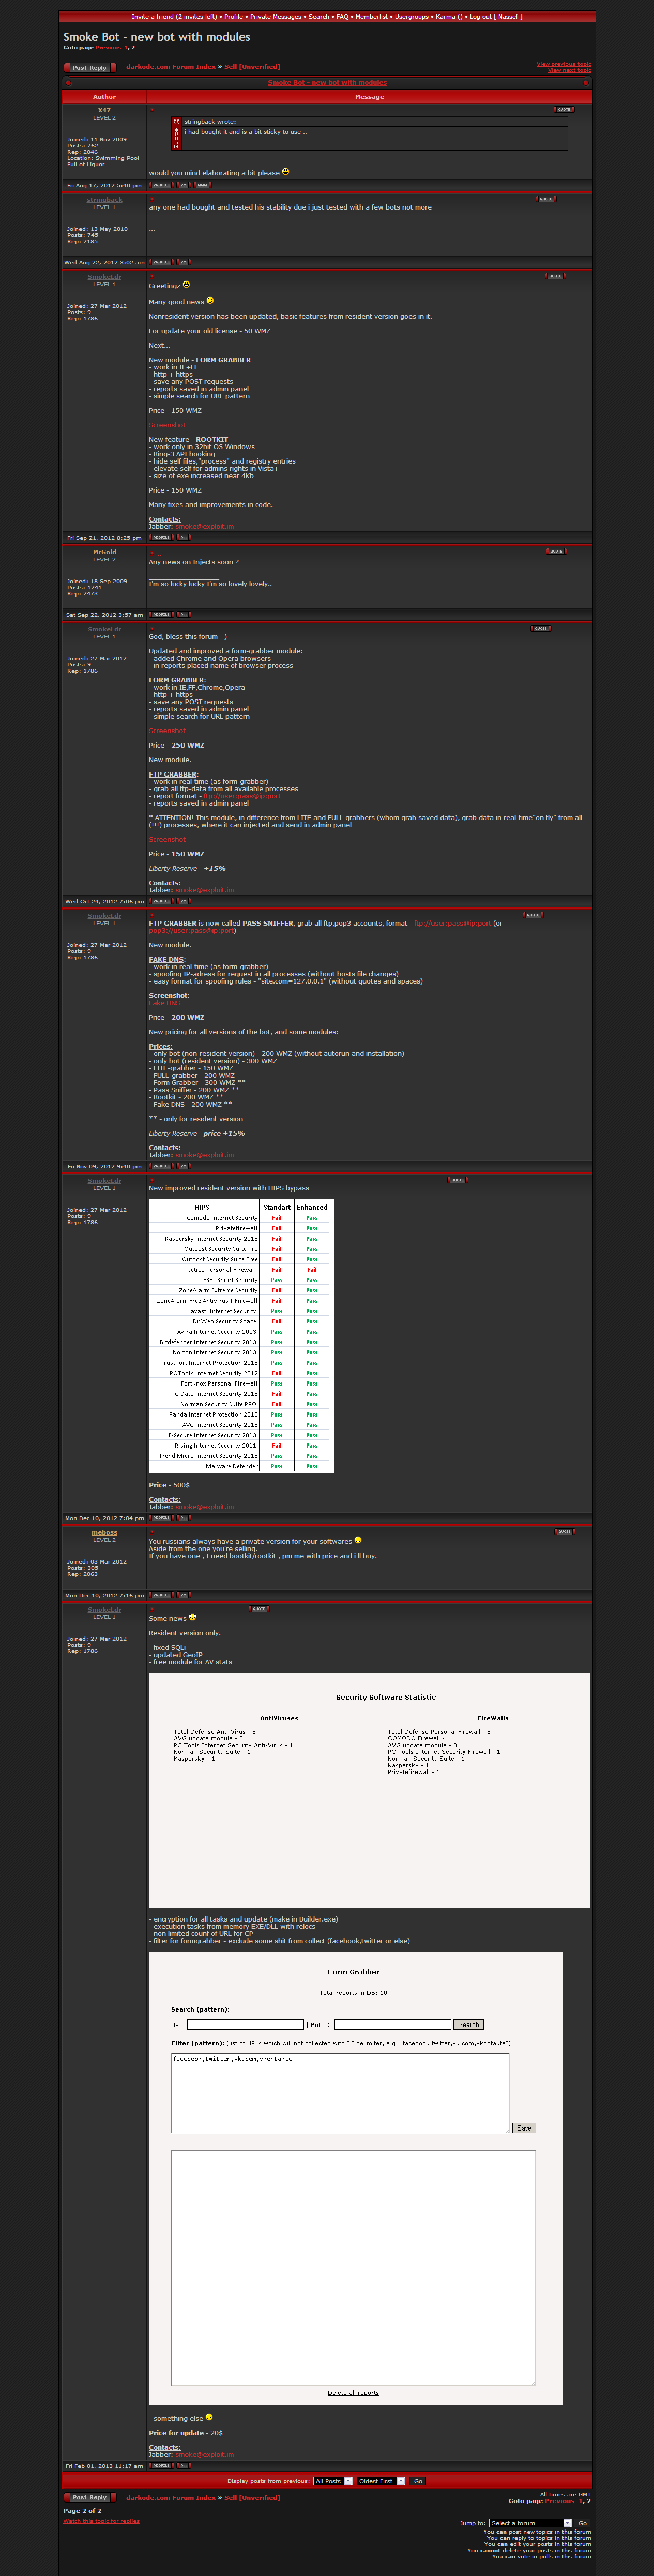Open the All Posts dropdown
The width and height of the screenshot is (654, 2576).
click(x=333, y=2481)
